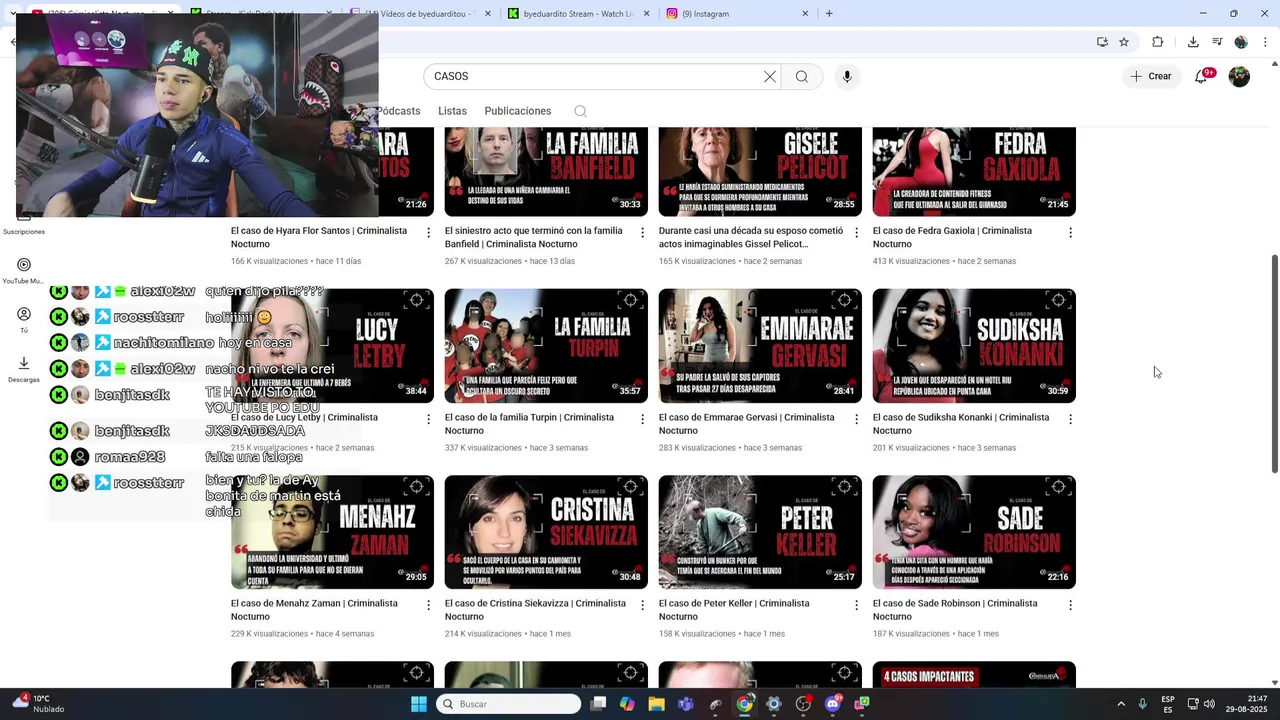Open Chrome profile avatar
The image size is (1280, 720).
pos(1241,42)
